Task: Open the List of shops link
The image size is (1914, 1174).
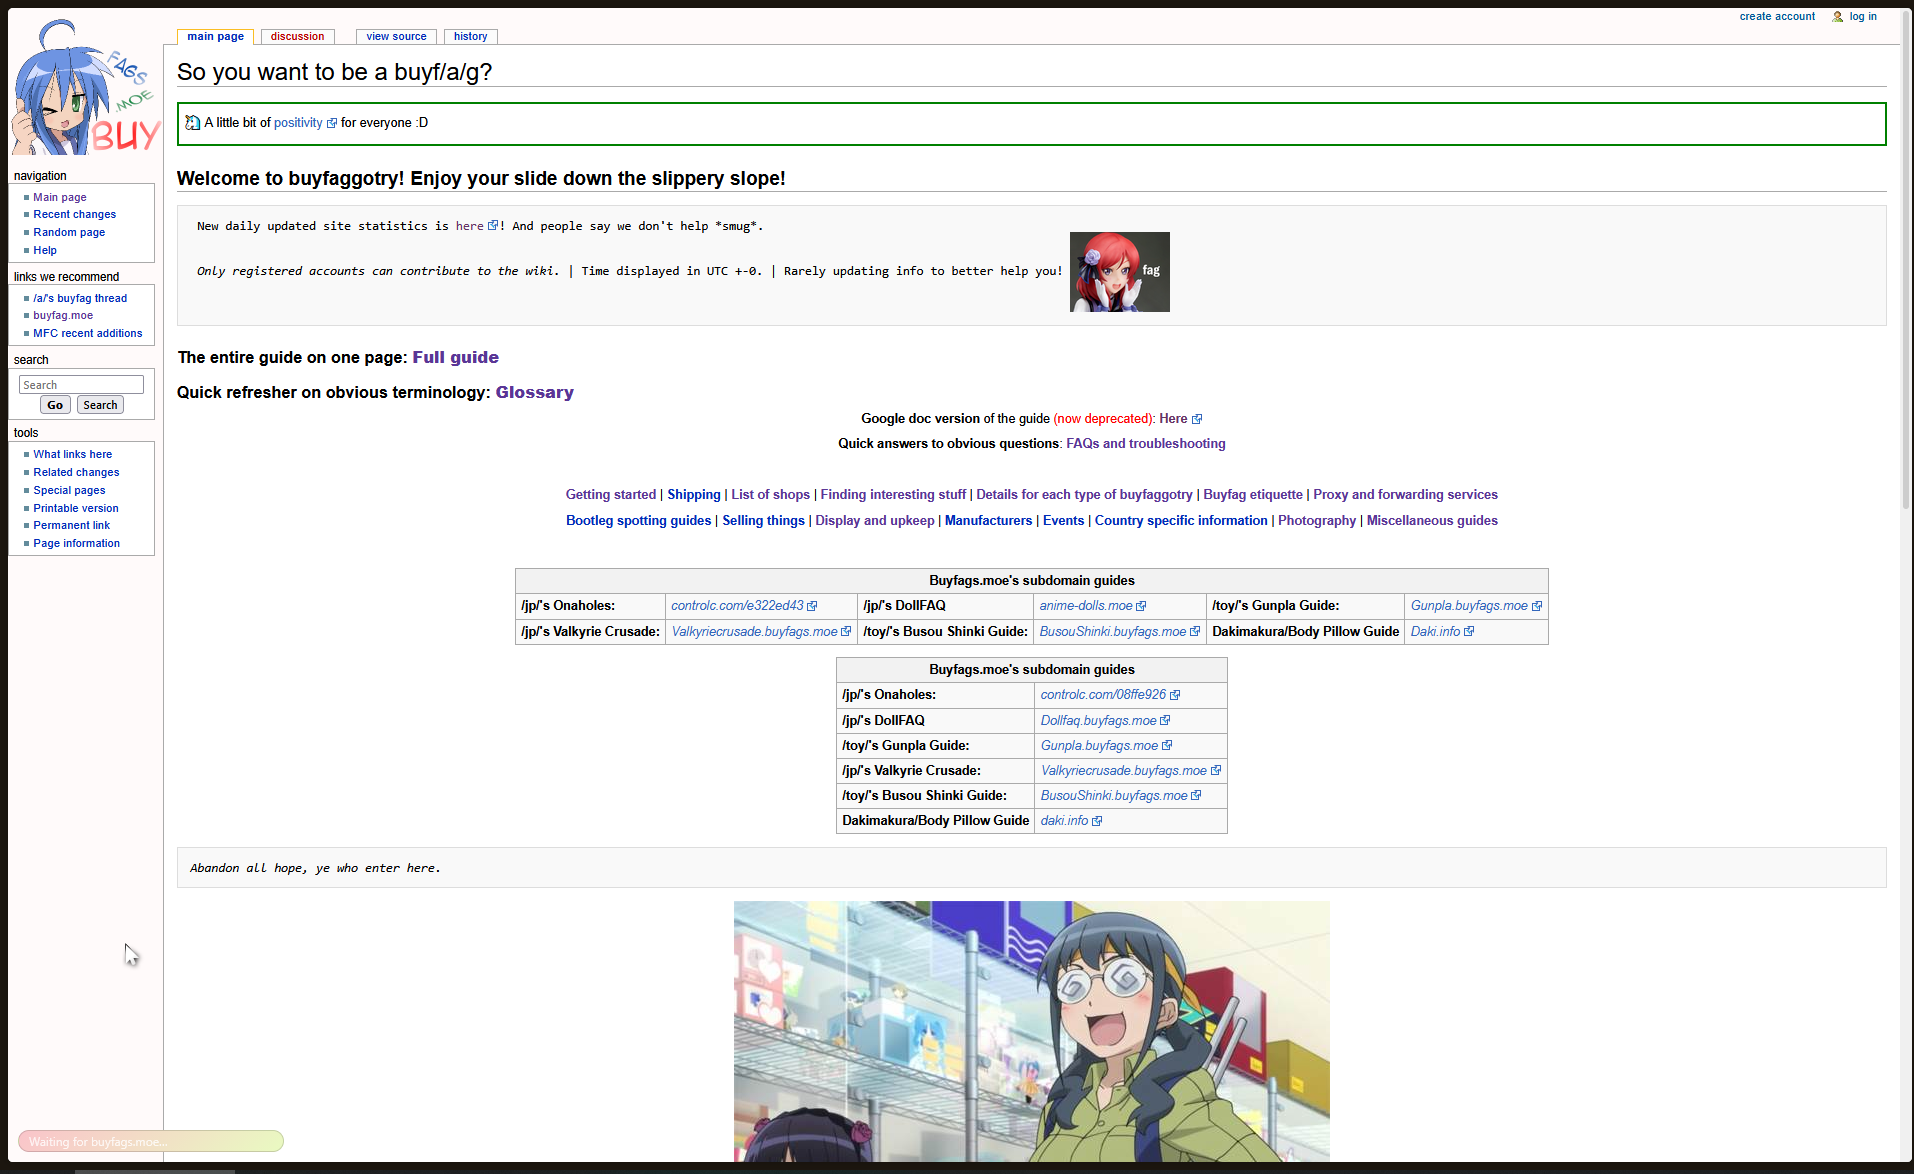Action: 770,495
